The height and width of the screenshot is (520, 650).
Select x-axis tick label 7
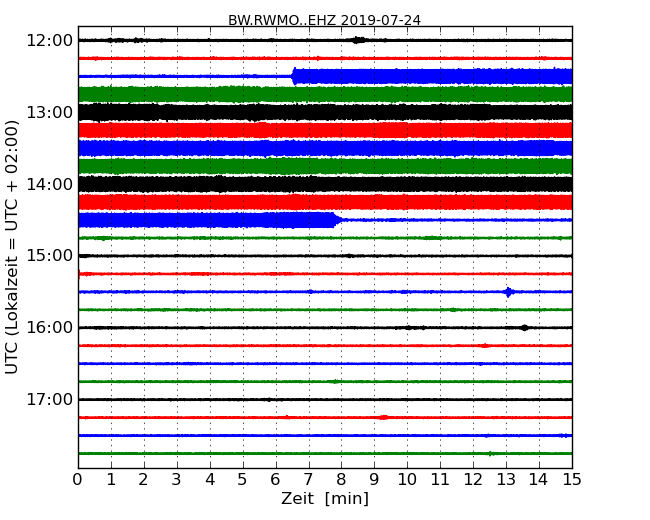tap(308, 480)
